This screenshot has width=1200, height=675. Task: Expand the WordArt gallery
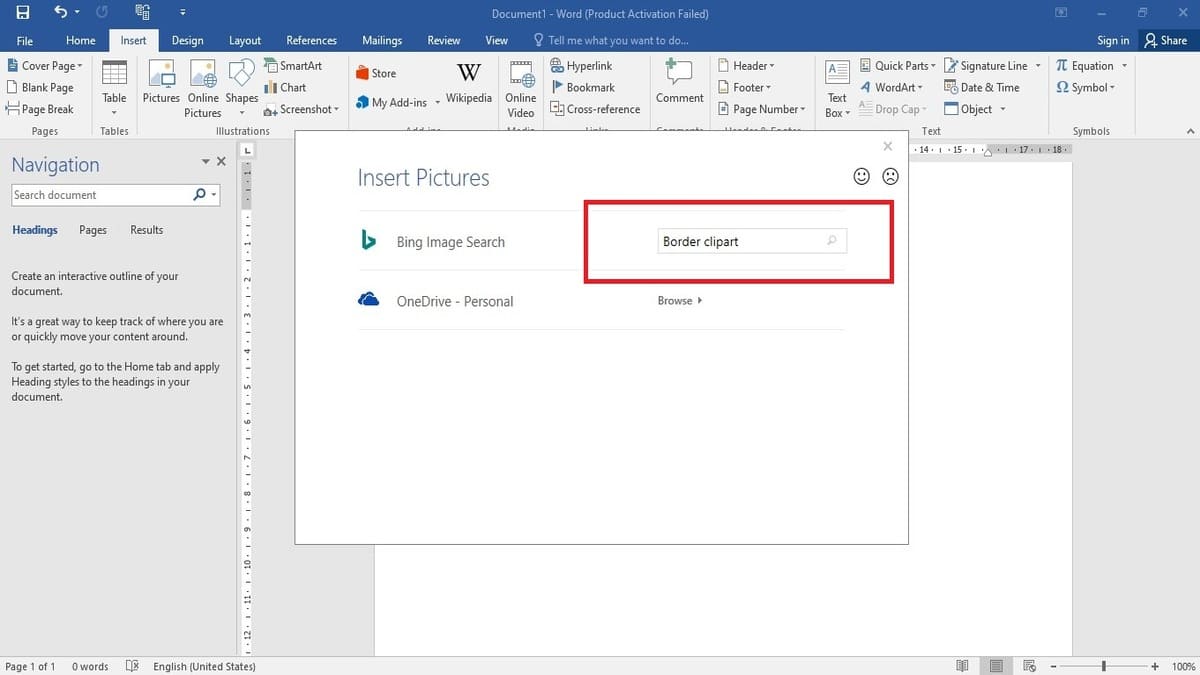point(893,87)
